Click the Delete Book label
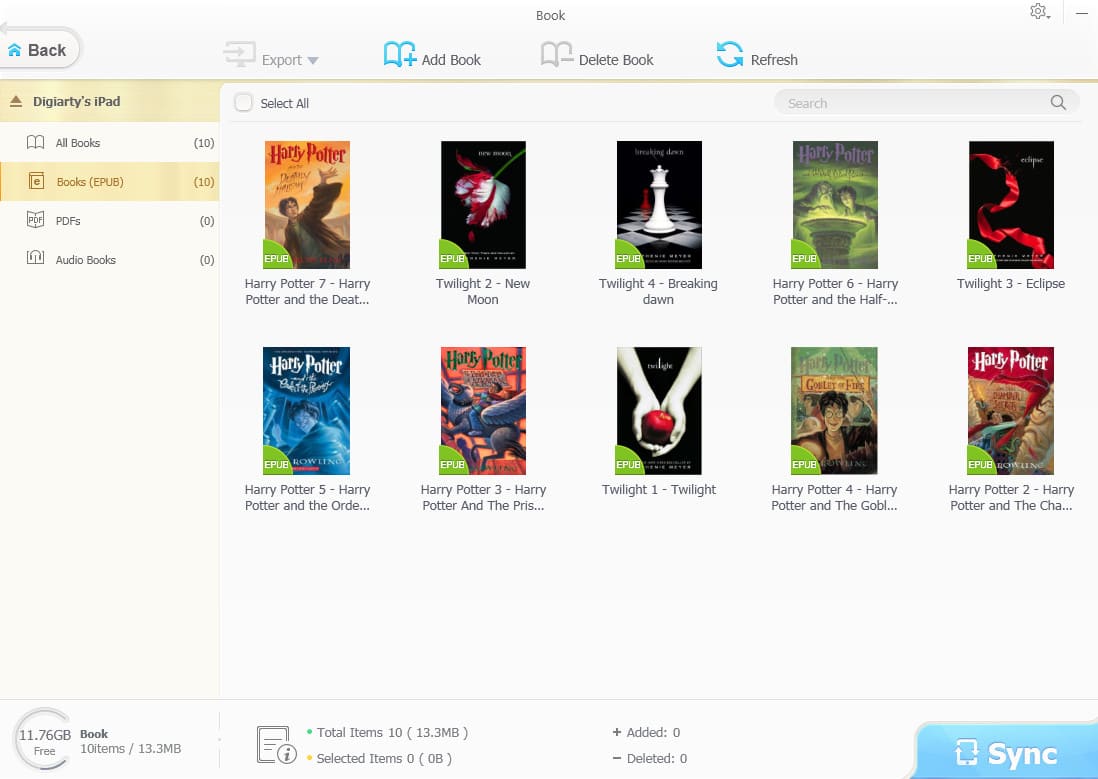This screenshot has height=779, width=1098. [616, 60]
